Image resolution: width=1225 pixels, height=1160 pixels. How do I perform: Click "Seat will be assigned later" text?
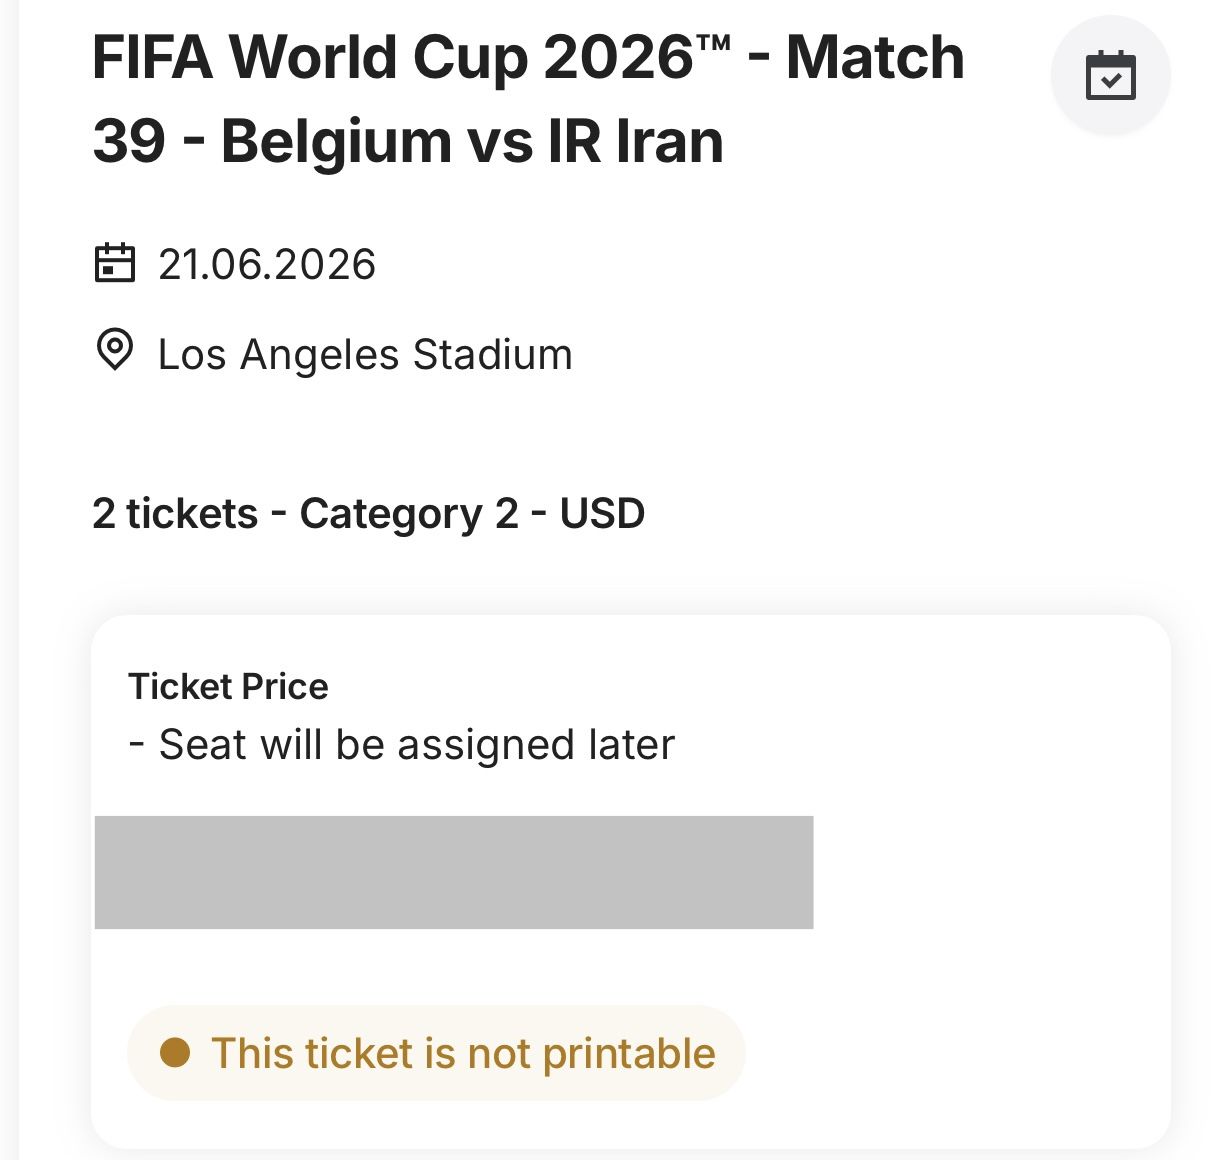pyautogui.click(x=416, y=745)
